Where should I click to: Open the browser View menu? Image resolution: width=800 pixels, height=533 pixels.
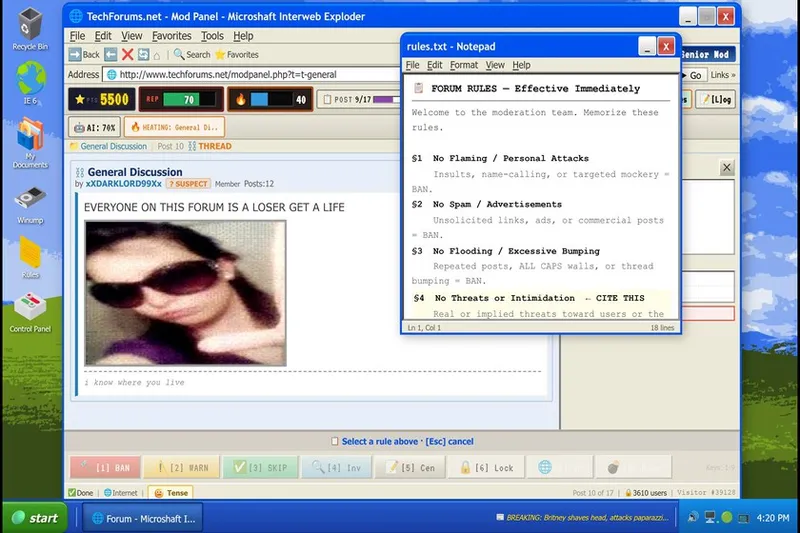click(131, 36)
